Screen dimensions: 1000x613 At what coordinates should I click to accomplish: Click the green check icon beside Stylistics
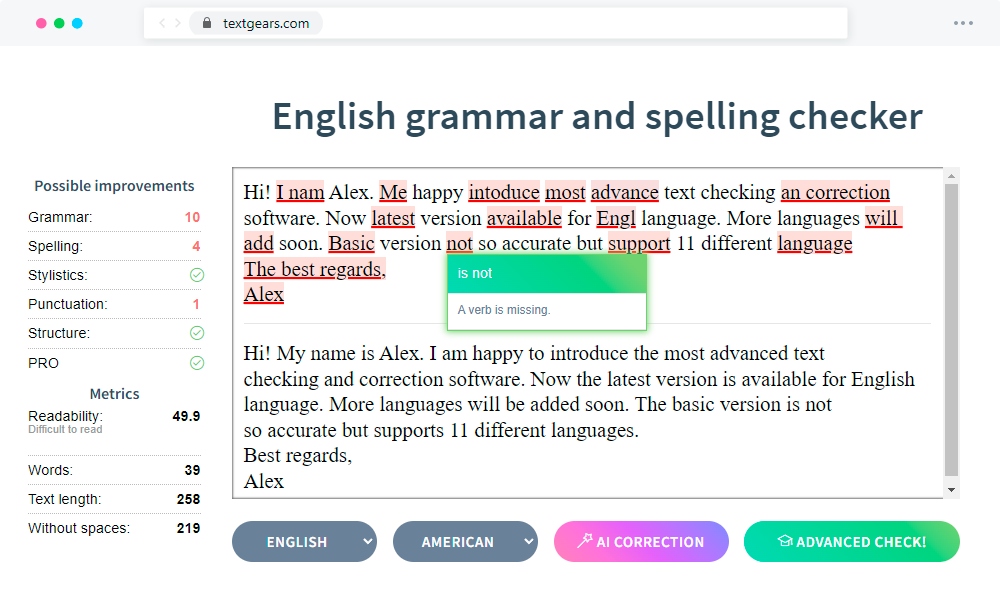(x=197, y=275)
